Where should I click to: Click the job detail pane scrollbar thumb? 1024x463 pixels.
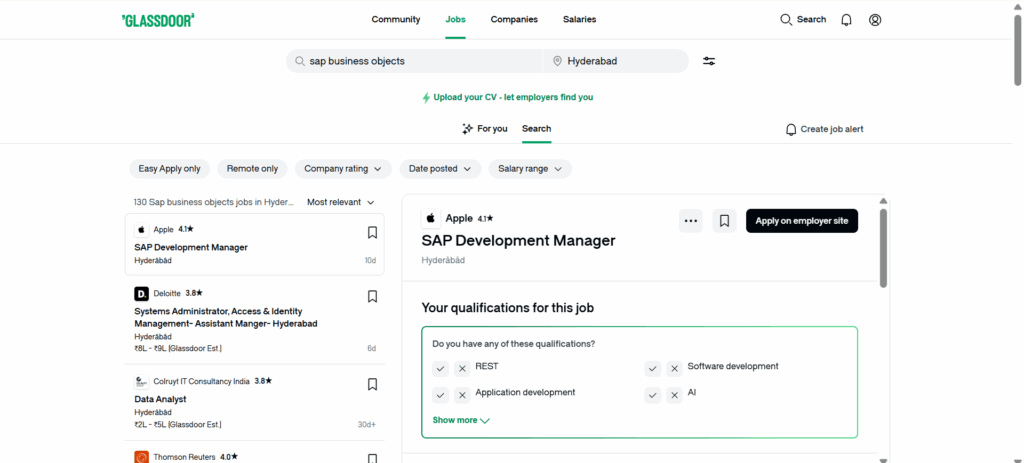pyautogui.click(x=883, y=248)
